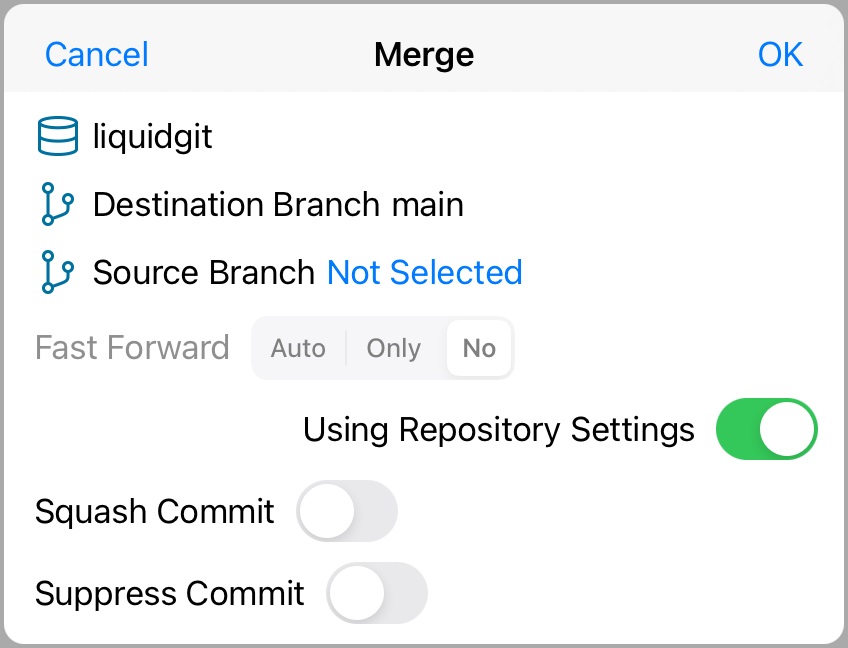The image size is (848, 648).
Task: Click the Destination Branch git icon
Action: coord(57,204)
